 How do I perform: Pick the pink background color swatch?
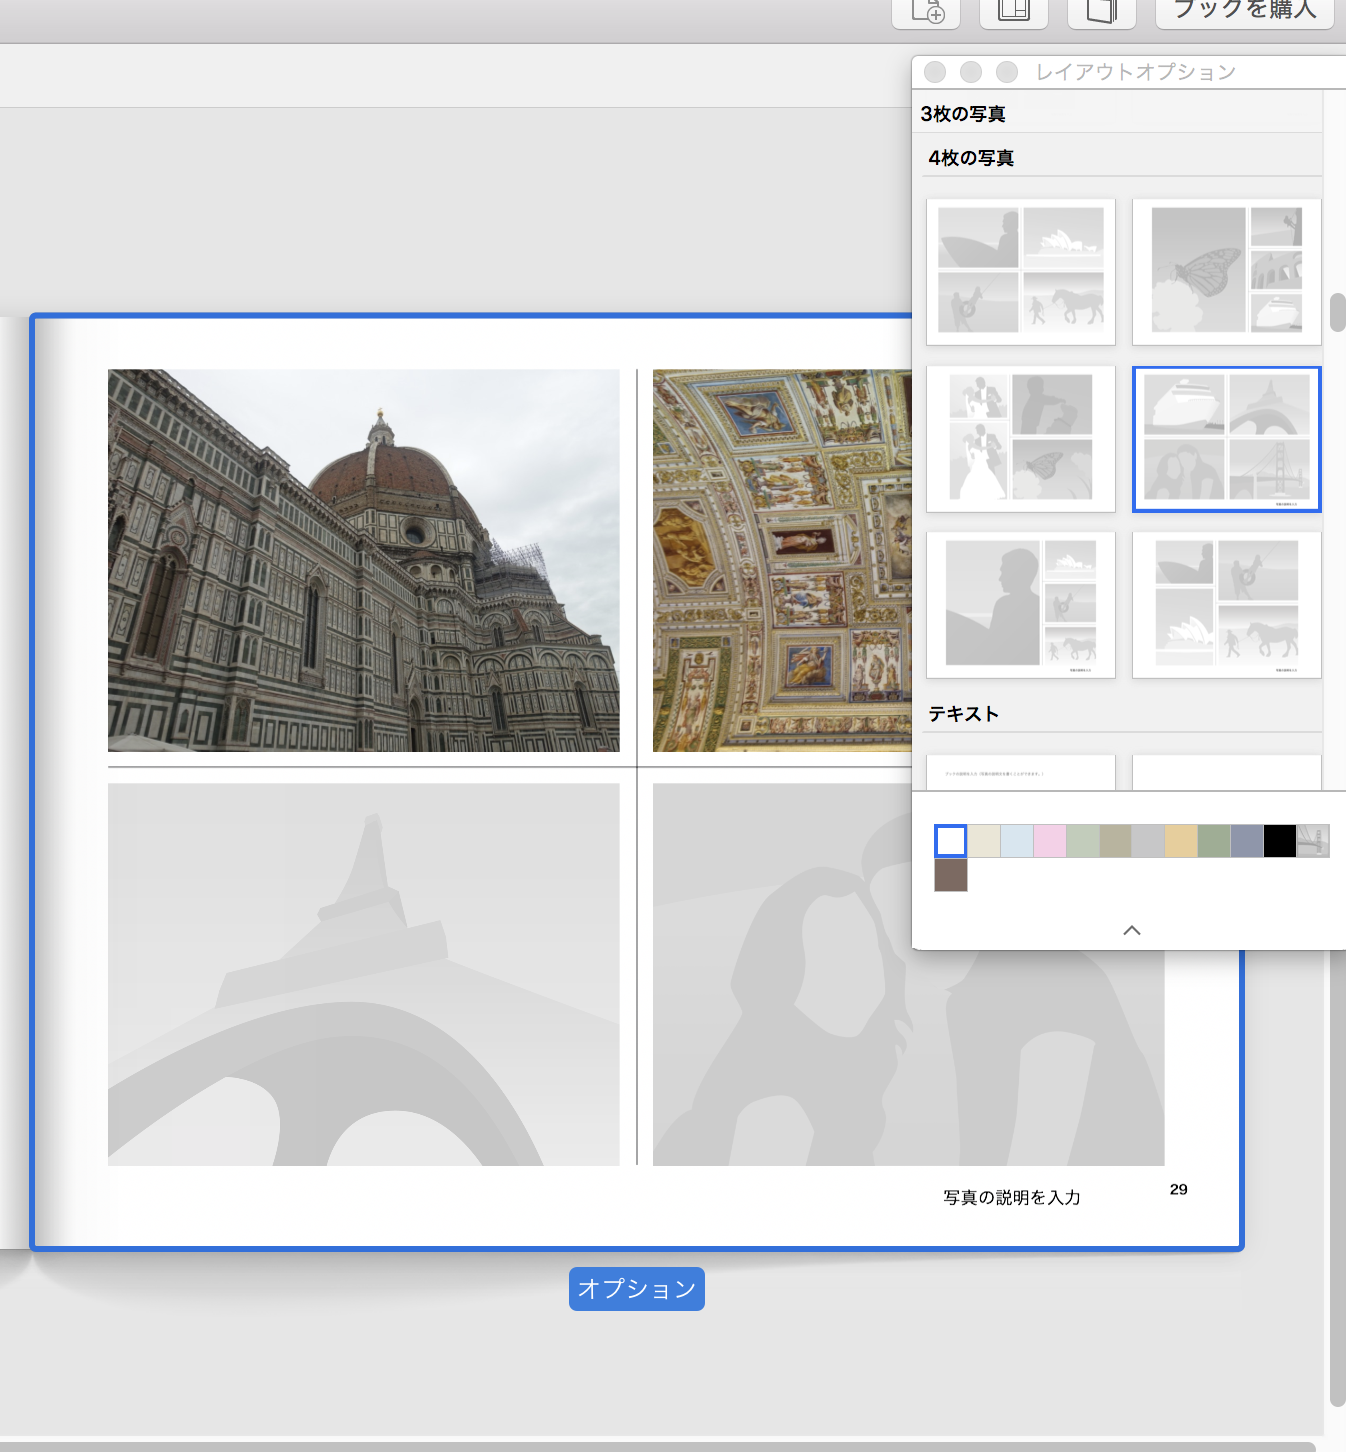(1050, 841)
